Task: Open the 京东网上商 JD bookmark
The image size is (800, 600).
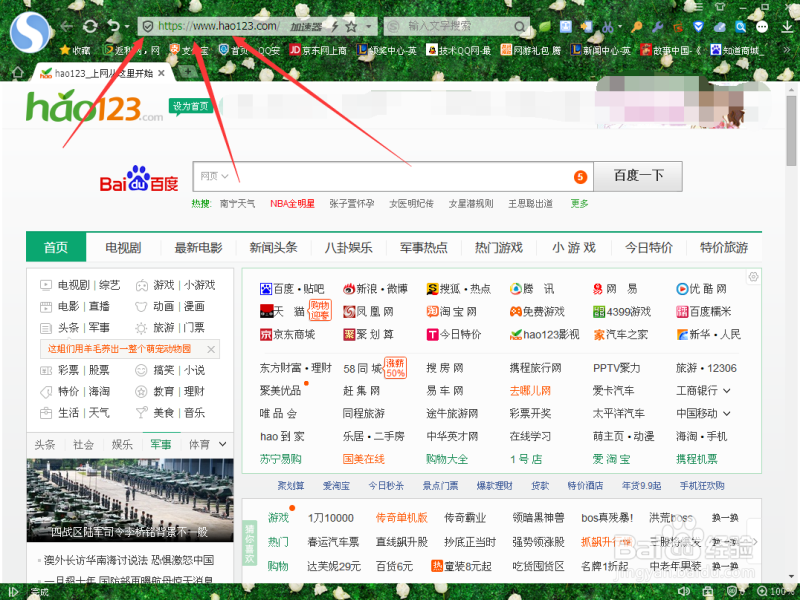Action: click(x=318, y=50)
